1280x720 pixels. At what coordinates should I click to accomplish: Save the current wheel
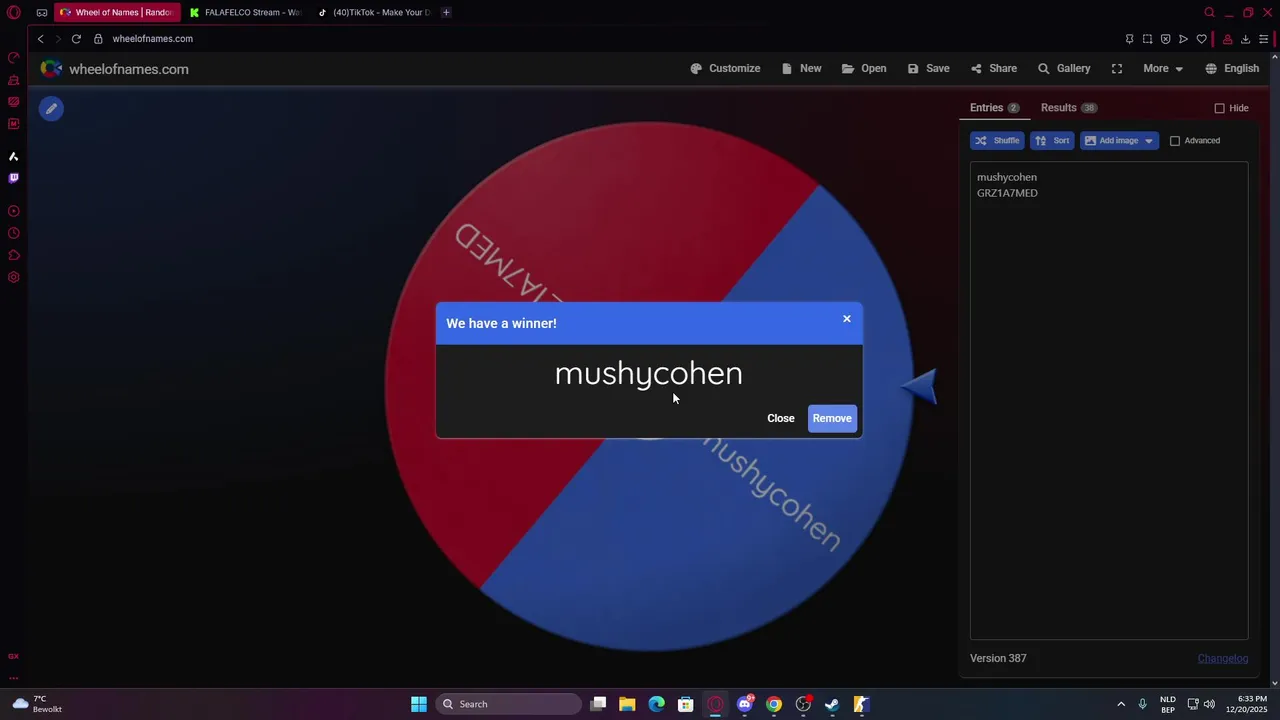click(928, 69)
